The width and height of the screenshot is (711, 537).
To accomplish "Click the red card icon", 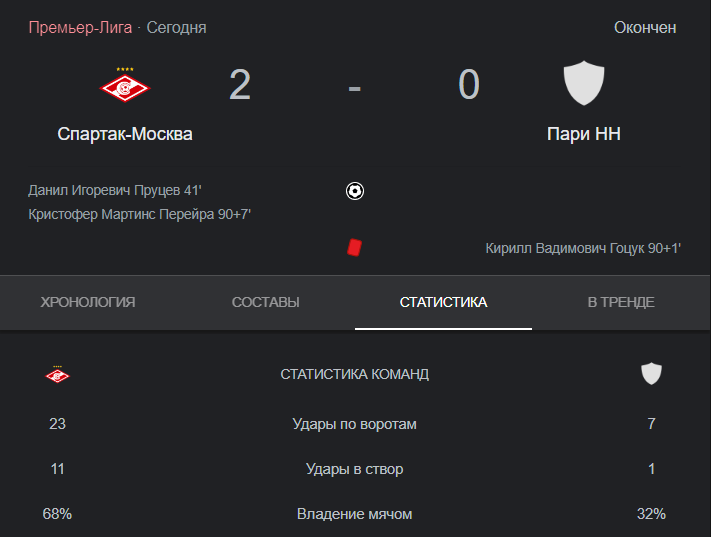I will click(x=354, y=248).
